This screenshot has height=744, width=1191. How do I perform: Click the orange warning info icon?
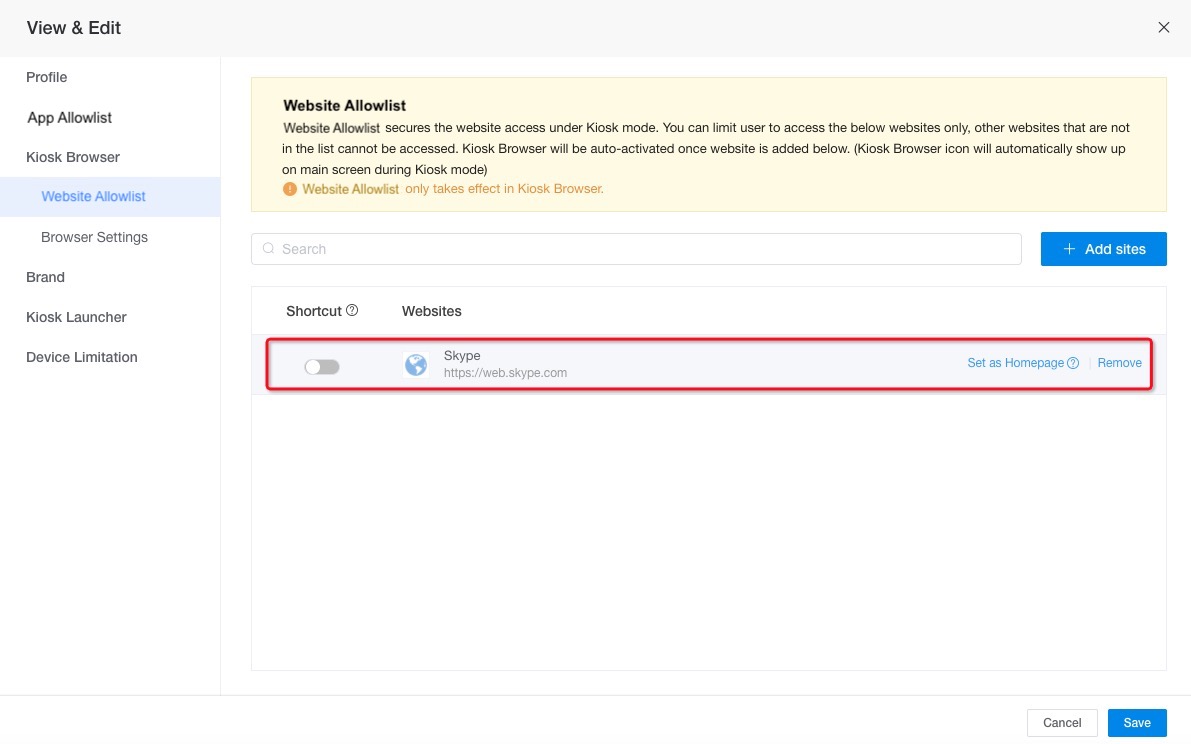290,189
